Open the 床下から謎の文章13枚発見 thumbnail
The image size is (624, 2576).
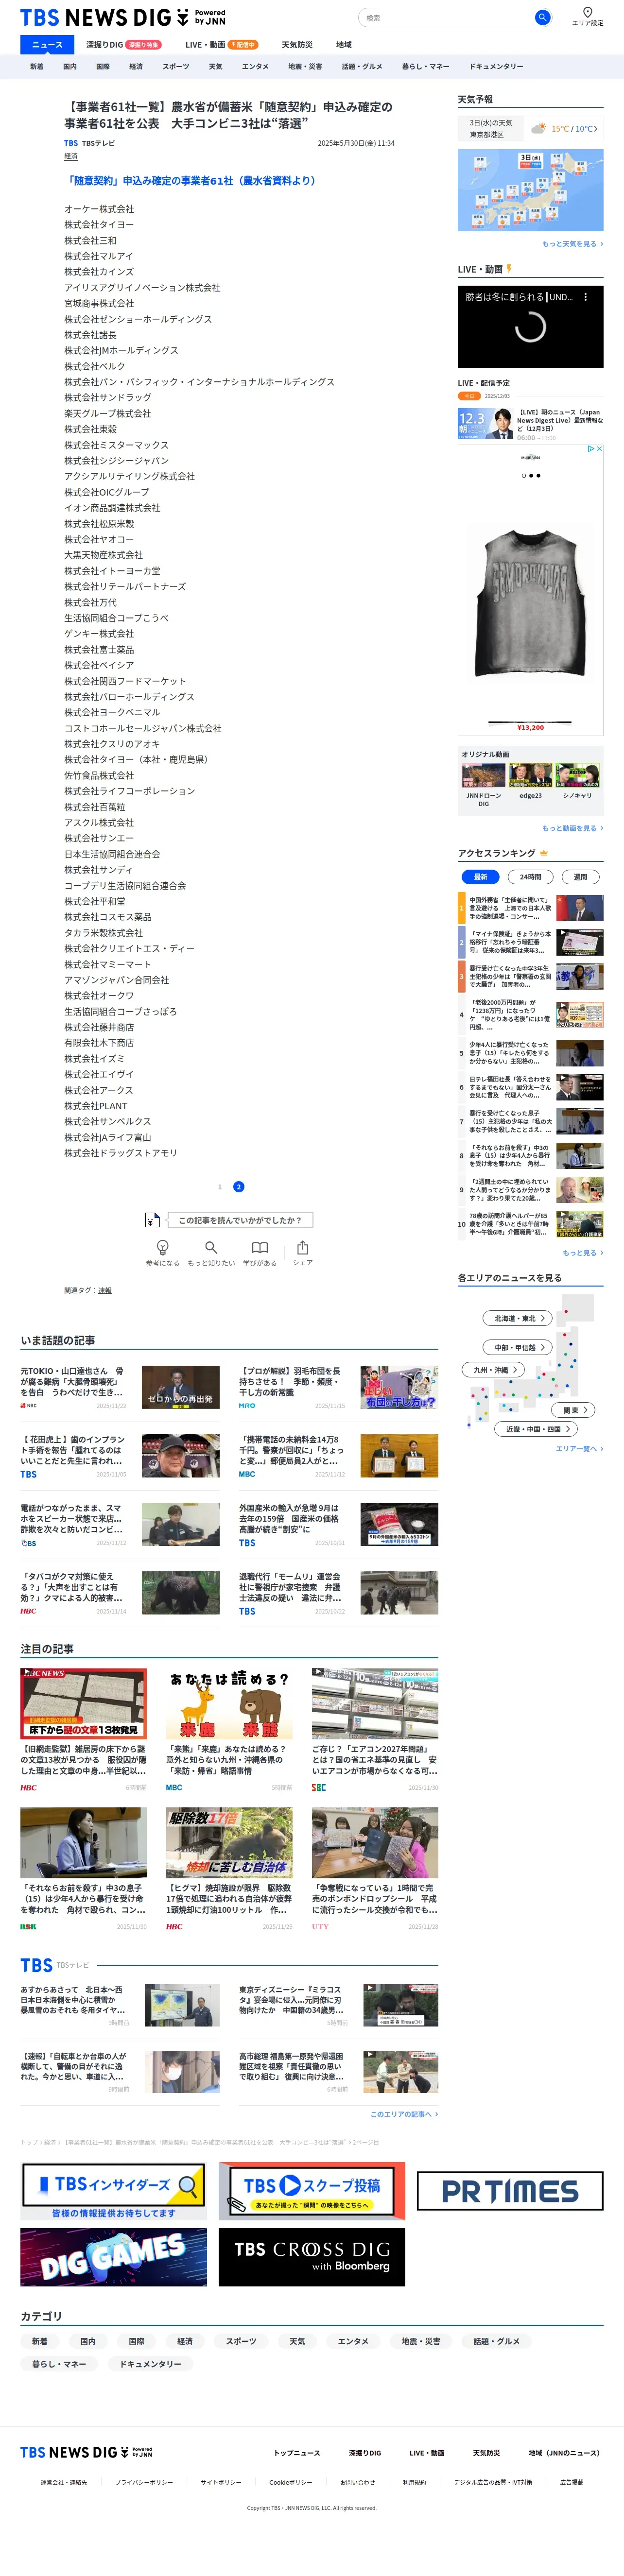[x=84, y=1703]
